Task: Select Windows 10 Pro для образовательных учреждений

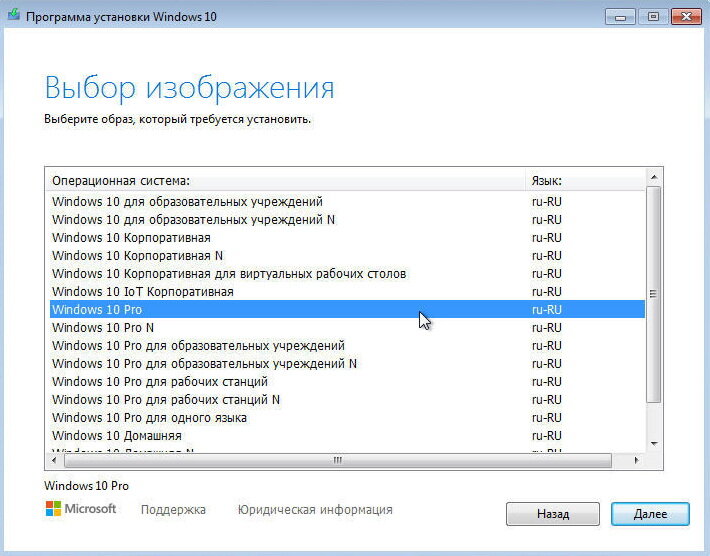Action: (x=347, y=345)
